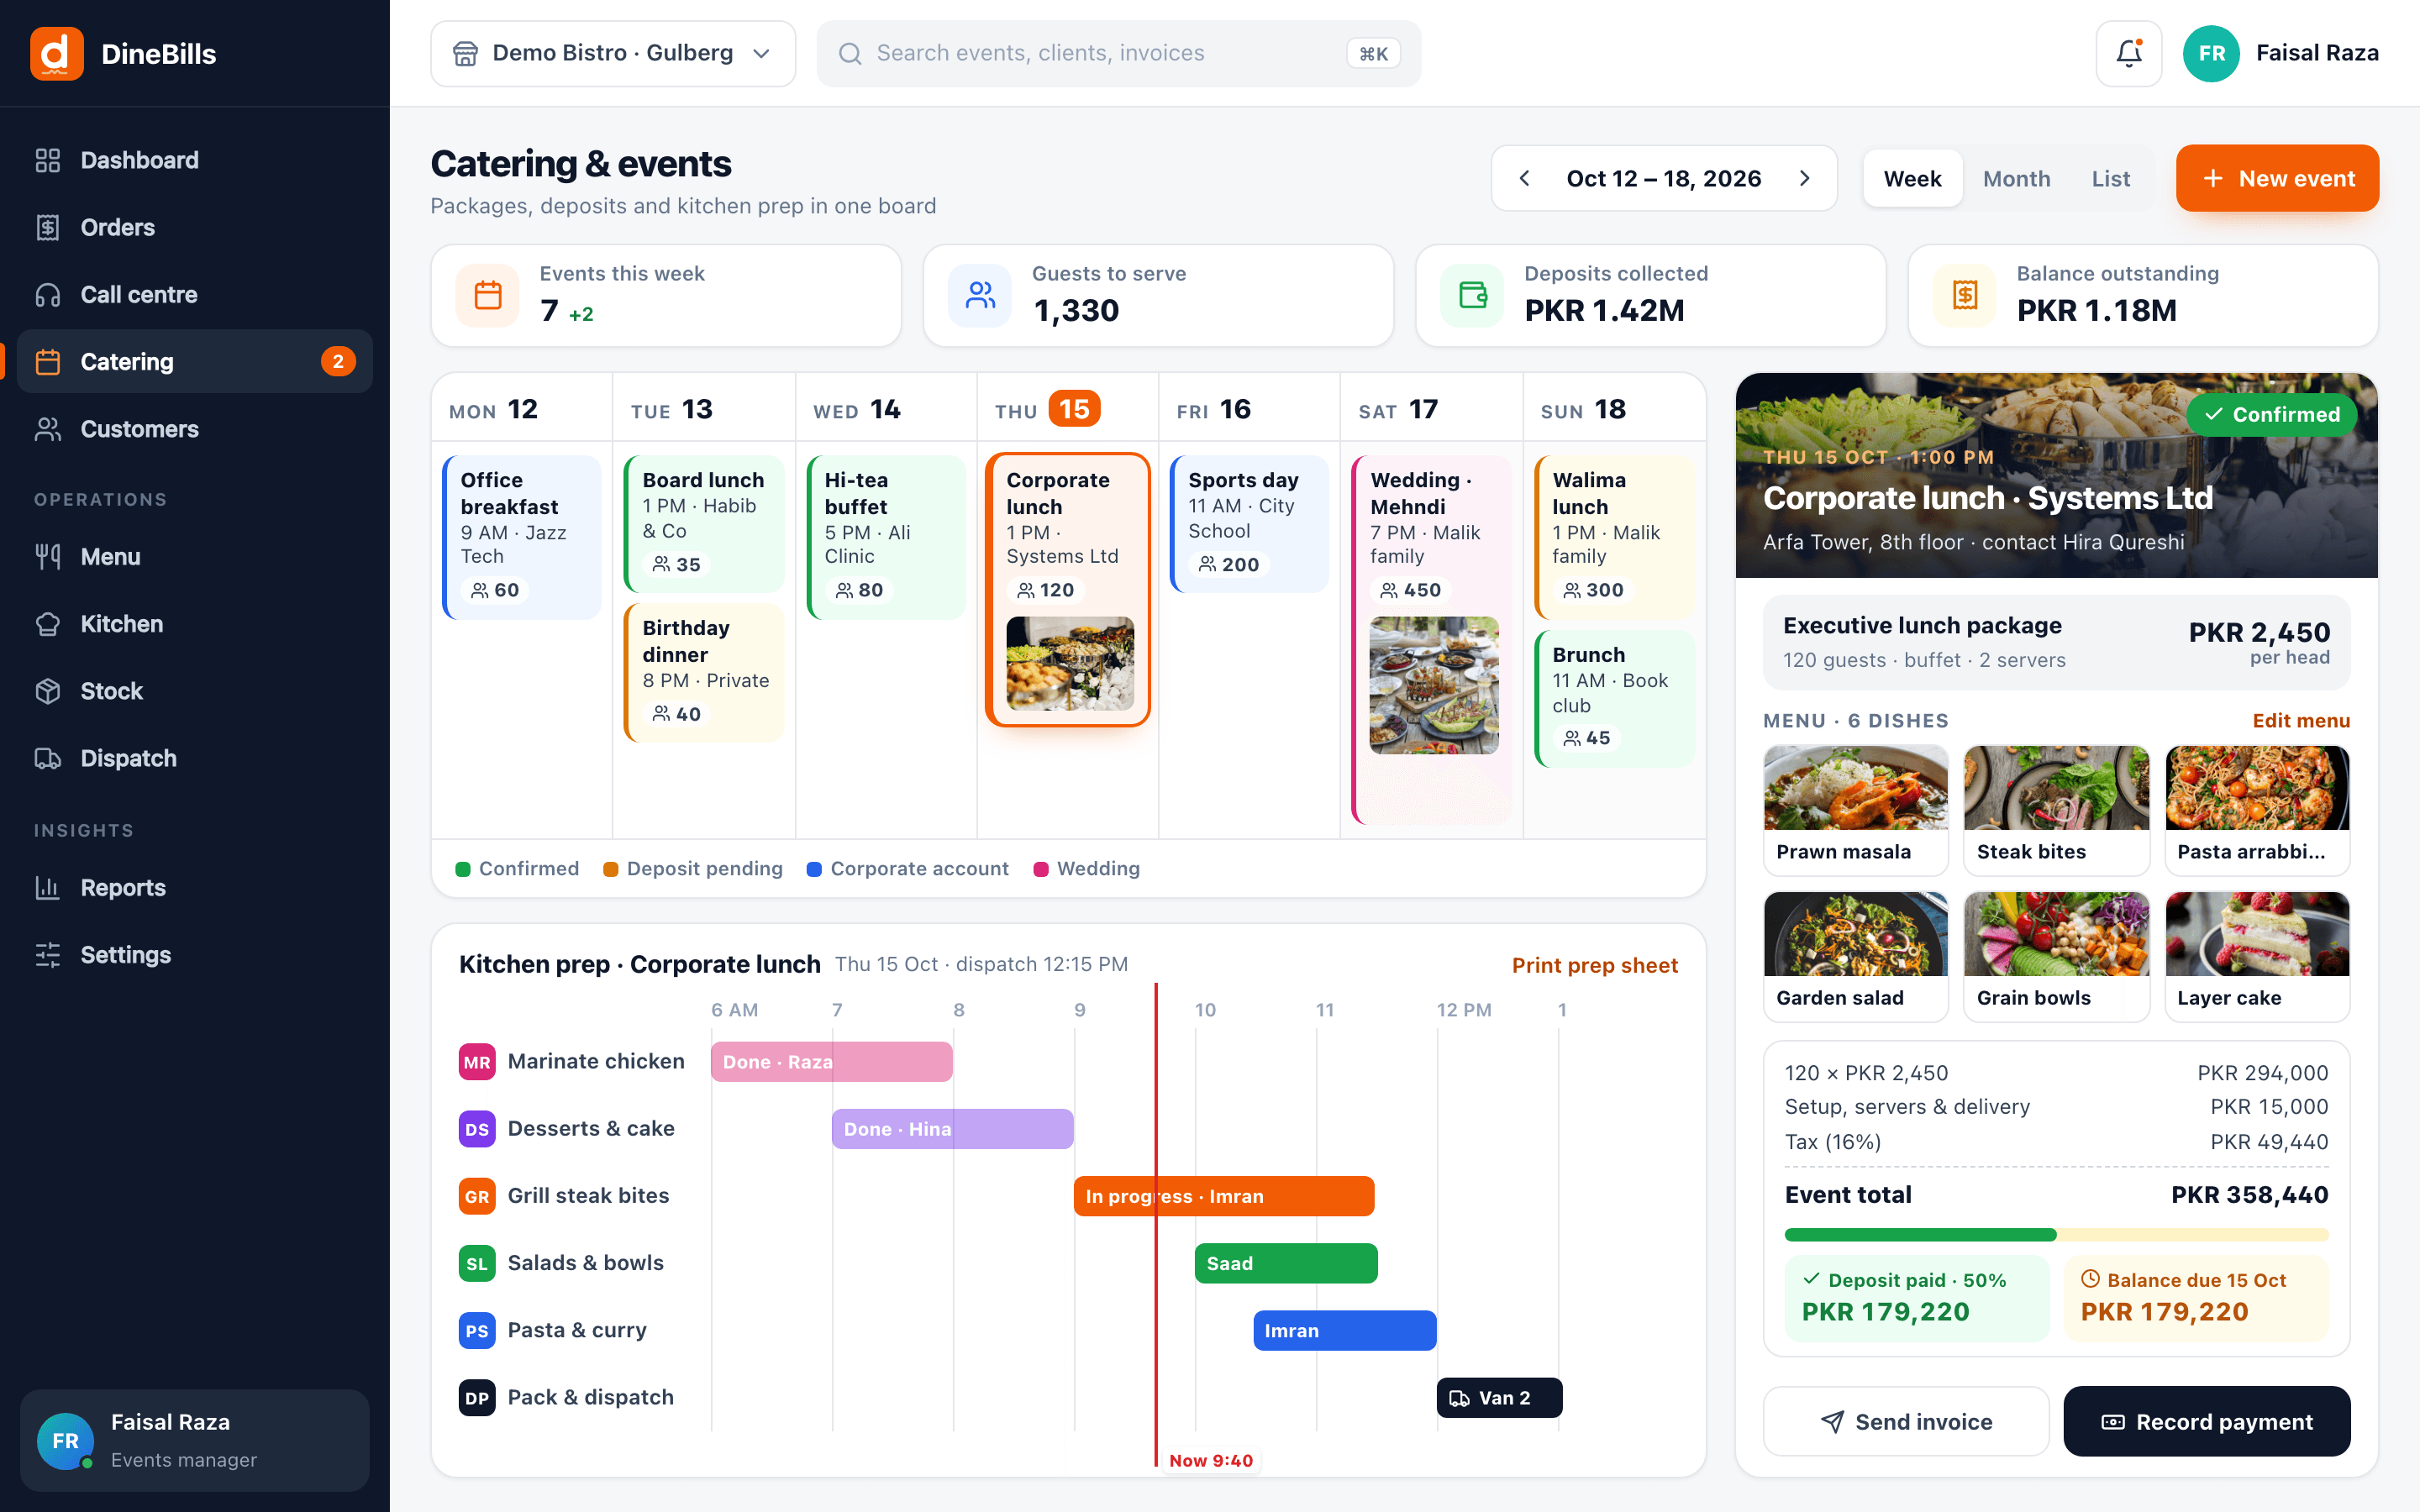Click the Kitchen chef hat icon
The width and height of the screenshot is (2420, 1512).
(48, 624)
